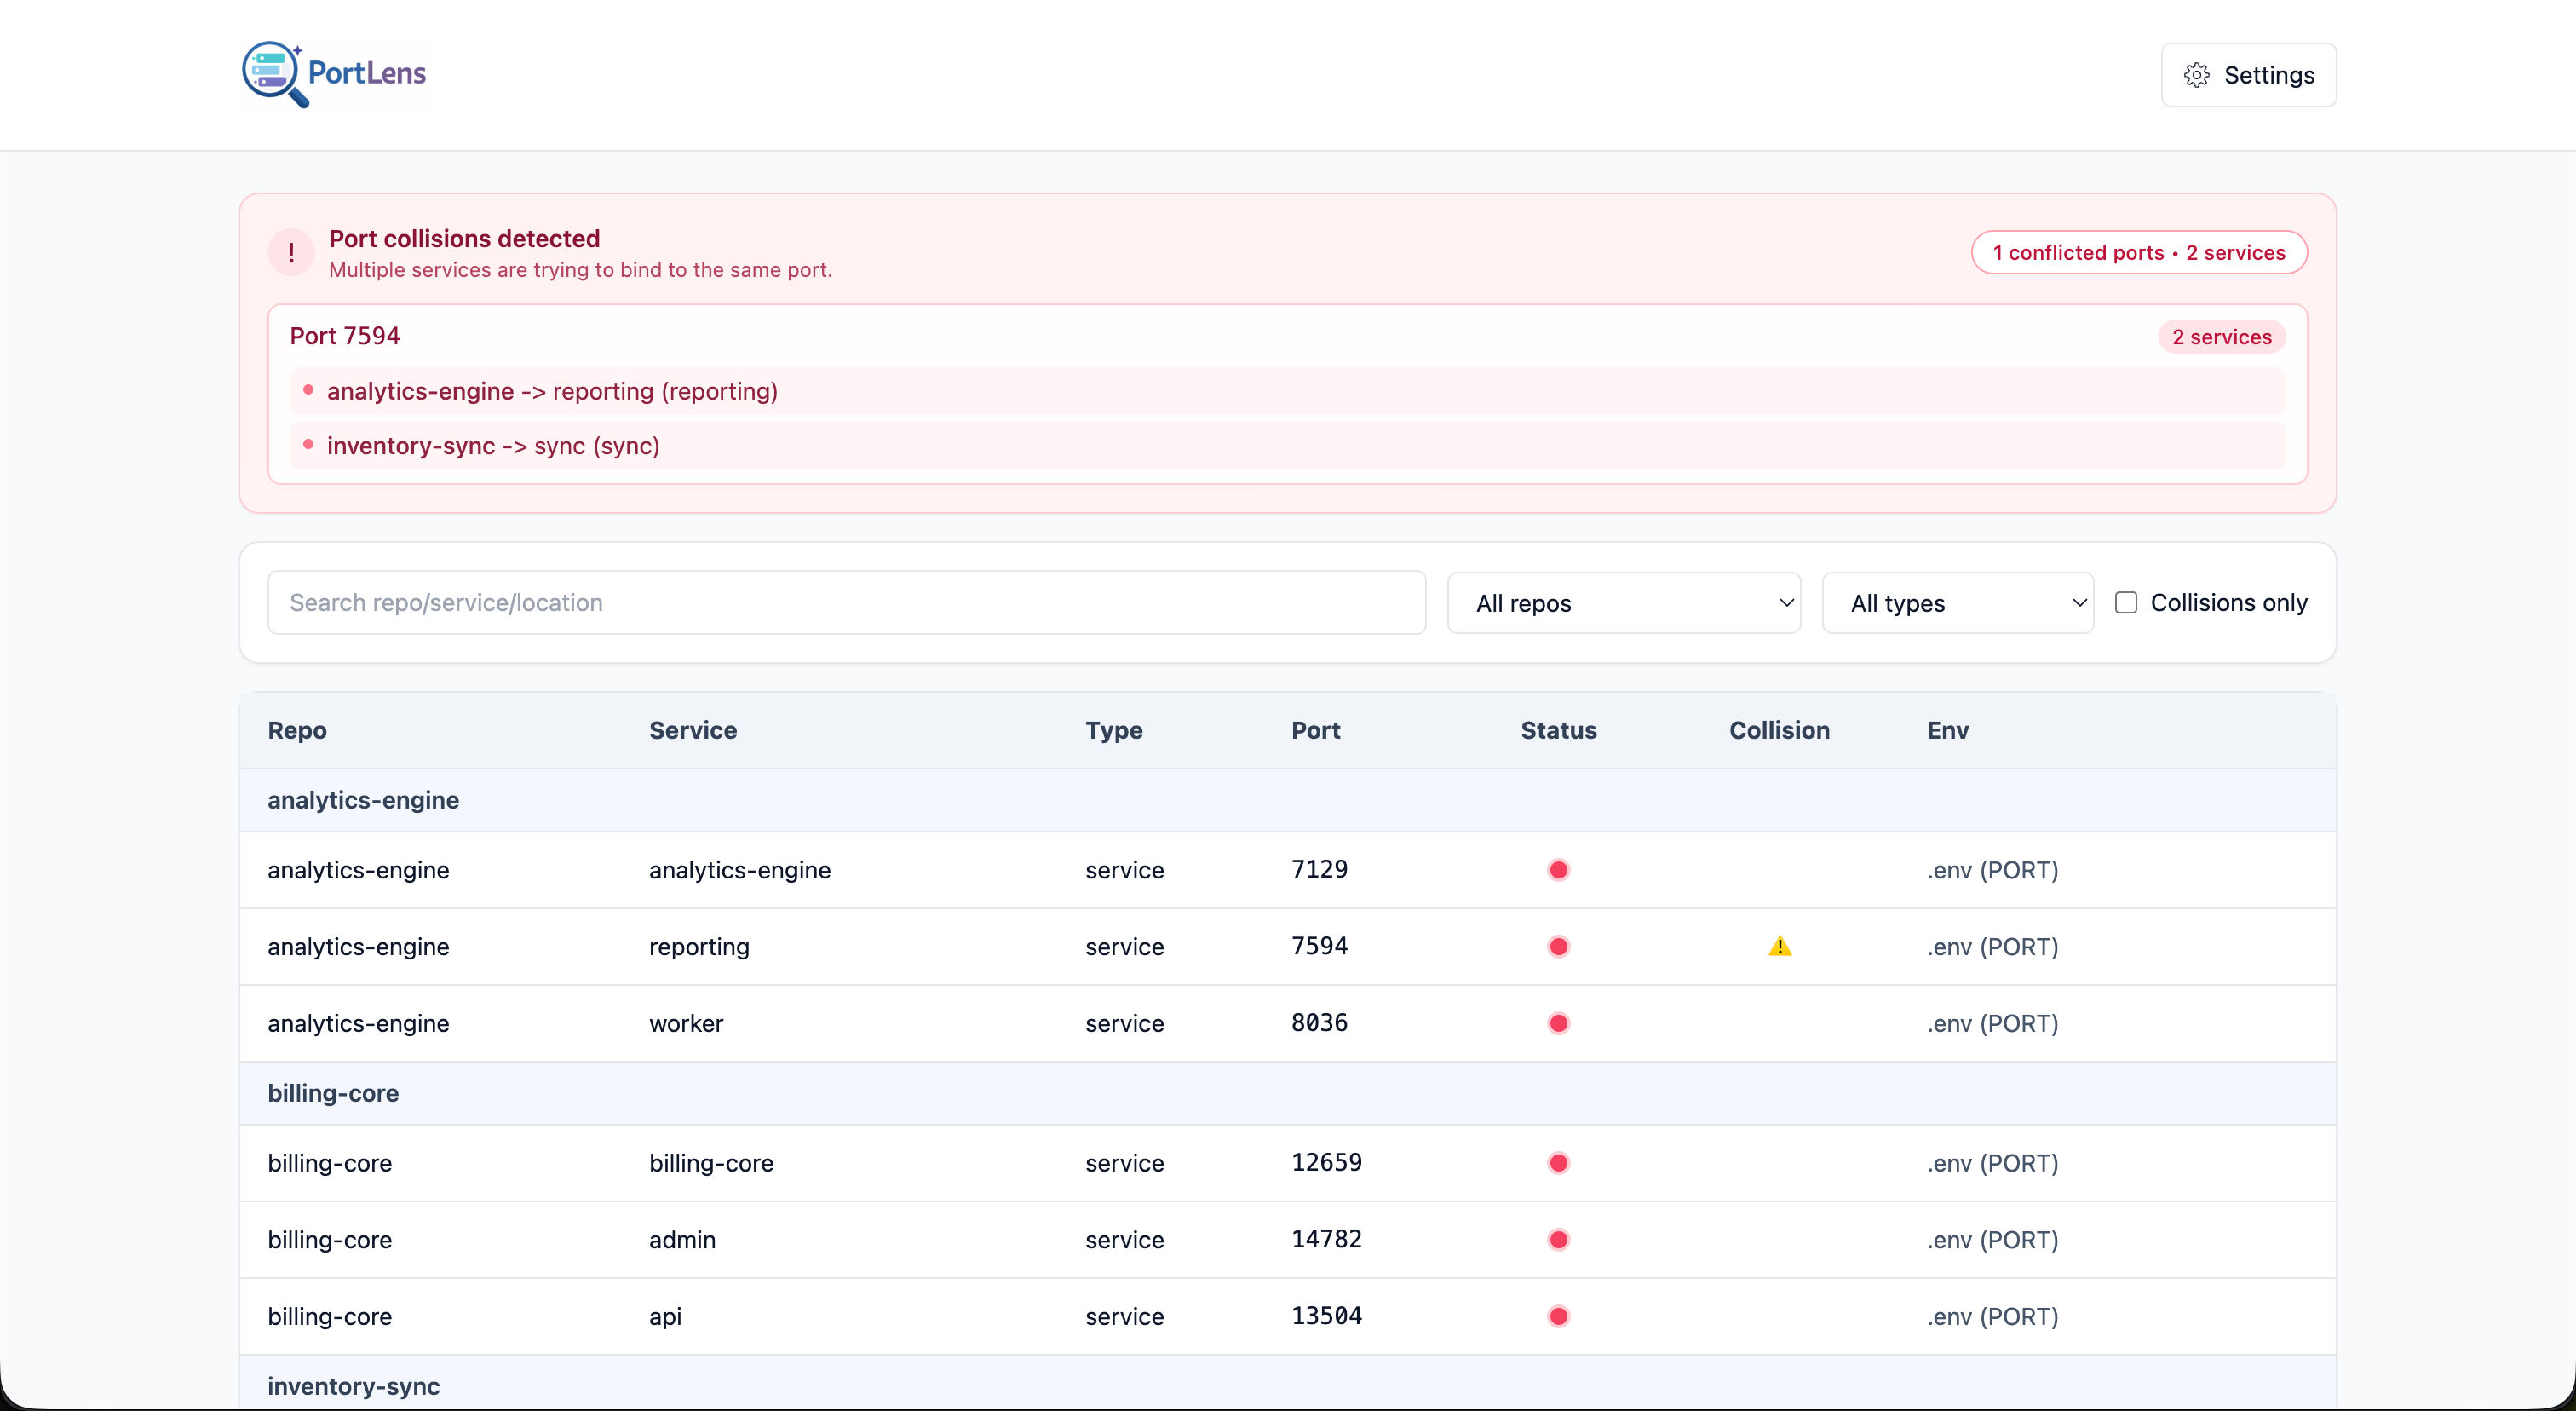Sort the table by the Port column

[x=1315, y=730]
